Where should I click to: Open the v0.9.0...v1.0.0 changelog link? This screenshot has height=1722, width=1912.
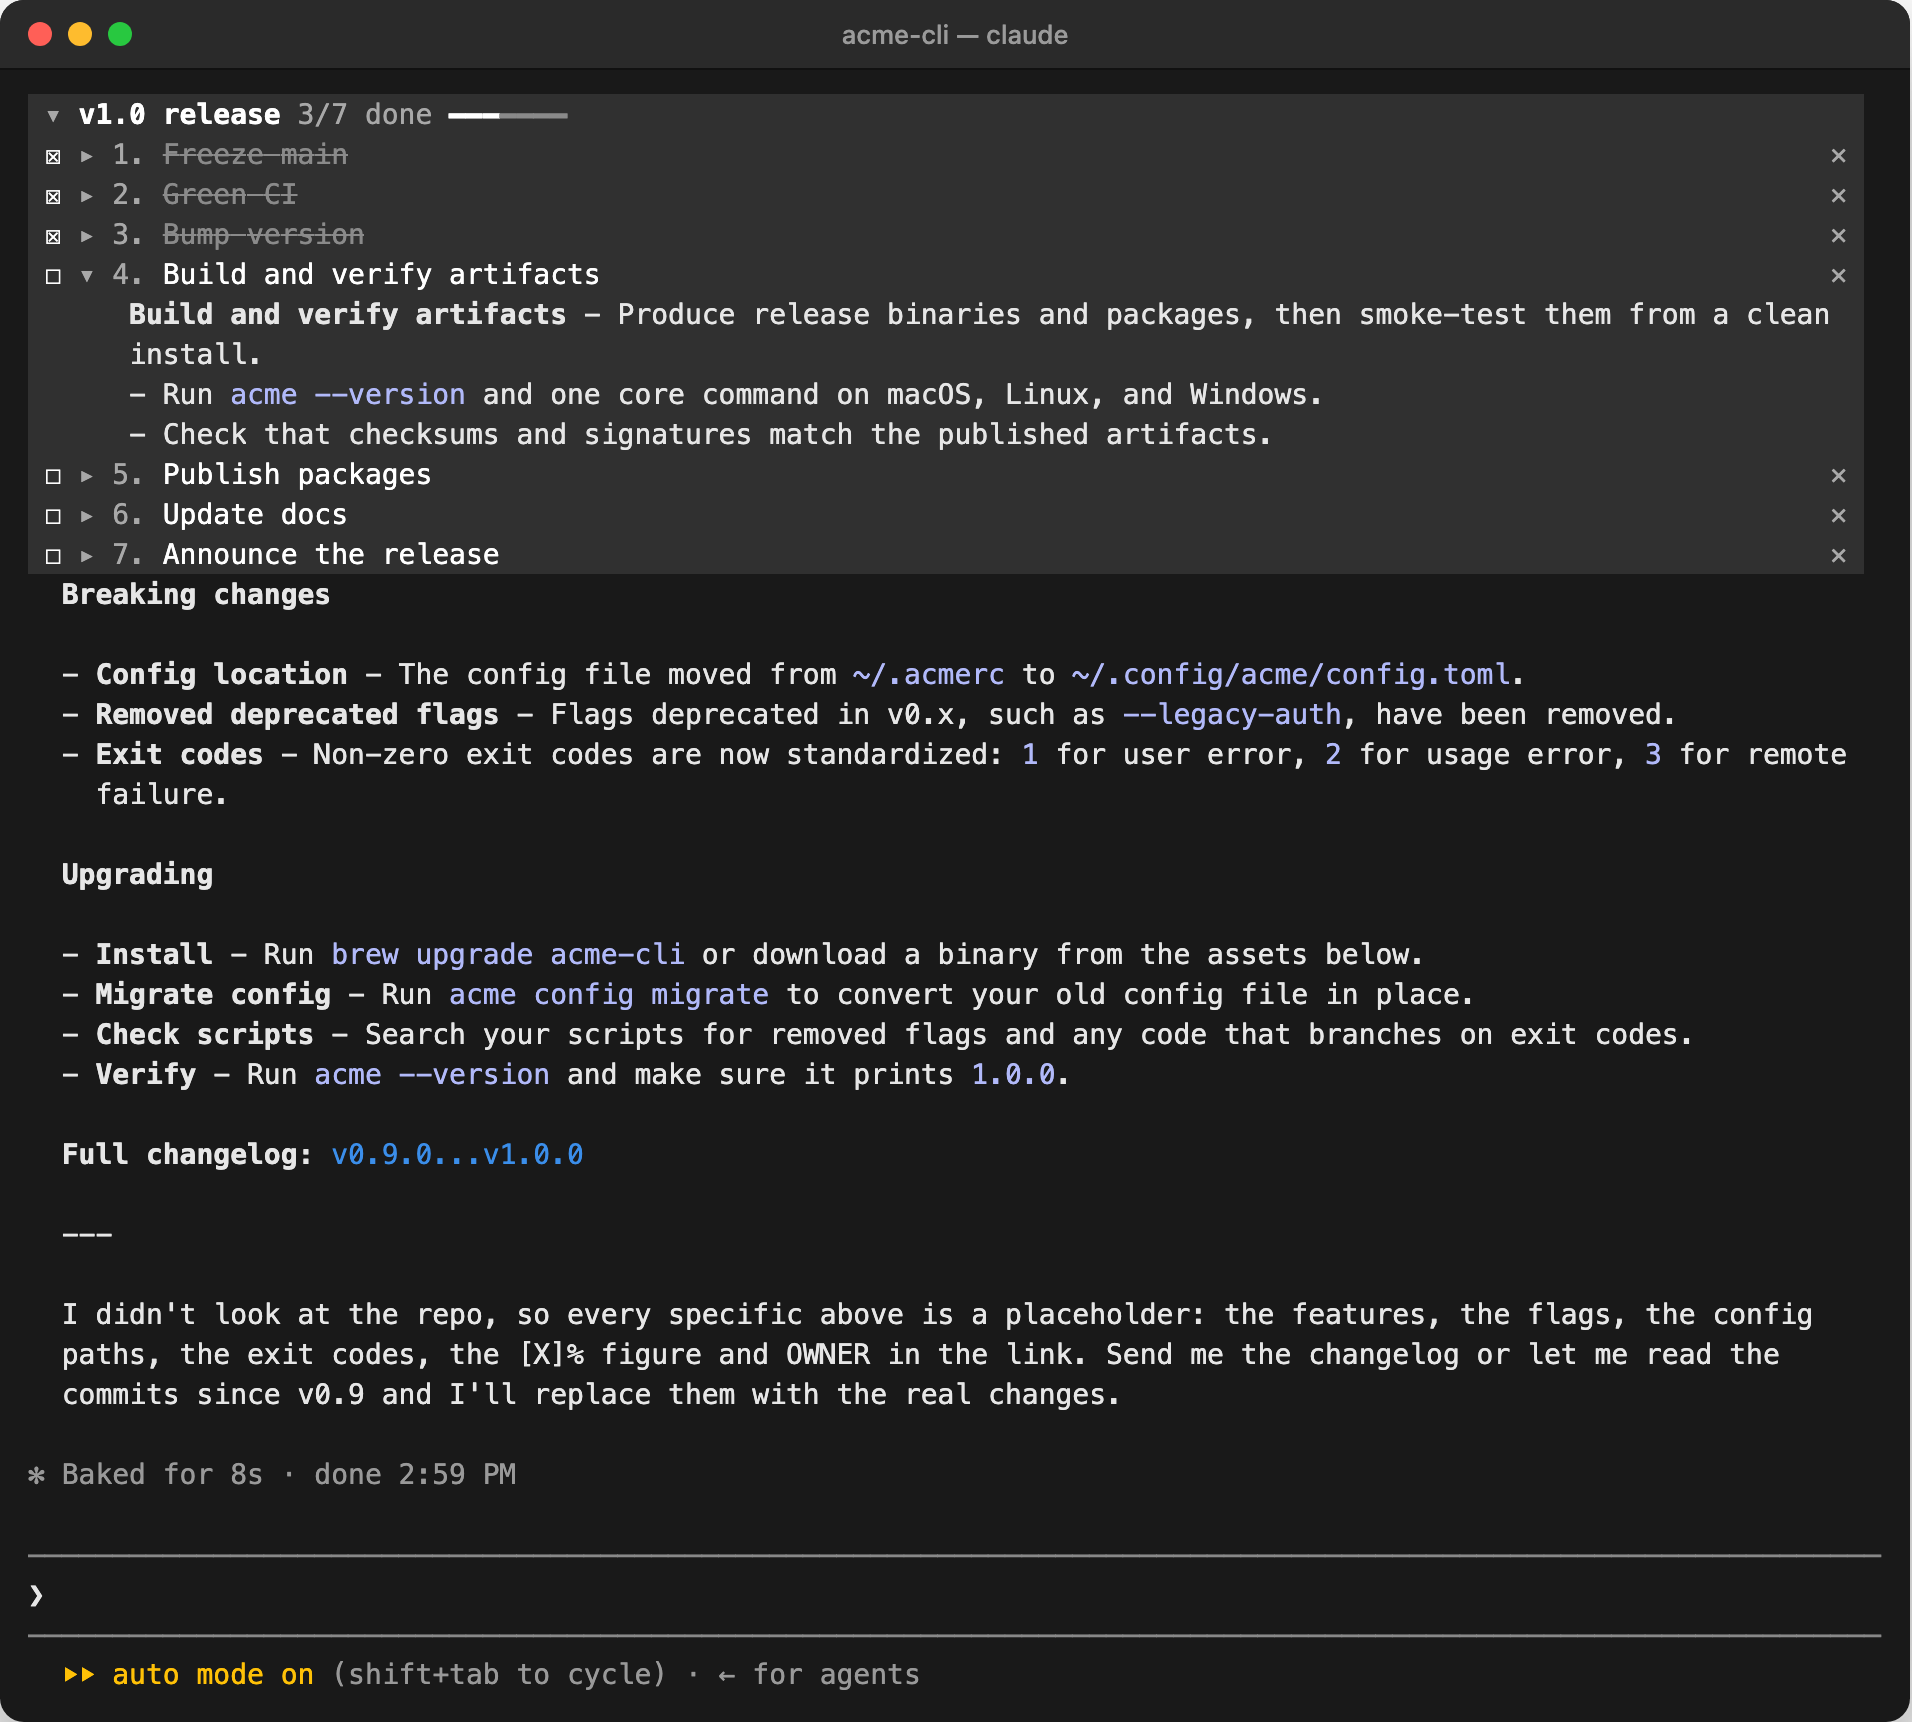click(x=457, y=1155)
